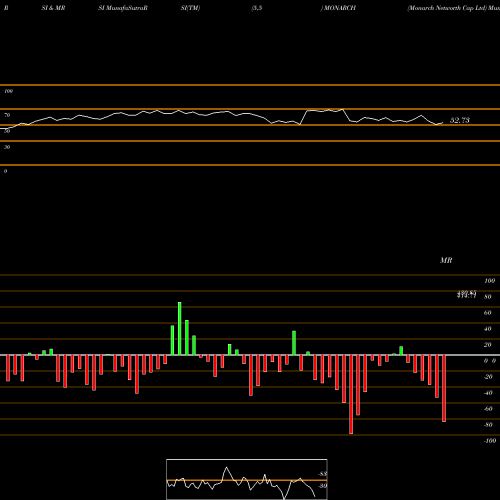Viewport: 500px width, 500px height.
Task: Click the '(5,5' parameter text in header
Action: click(x=257, y=8)
